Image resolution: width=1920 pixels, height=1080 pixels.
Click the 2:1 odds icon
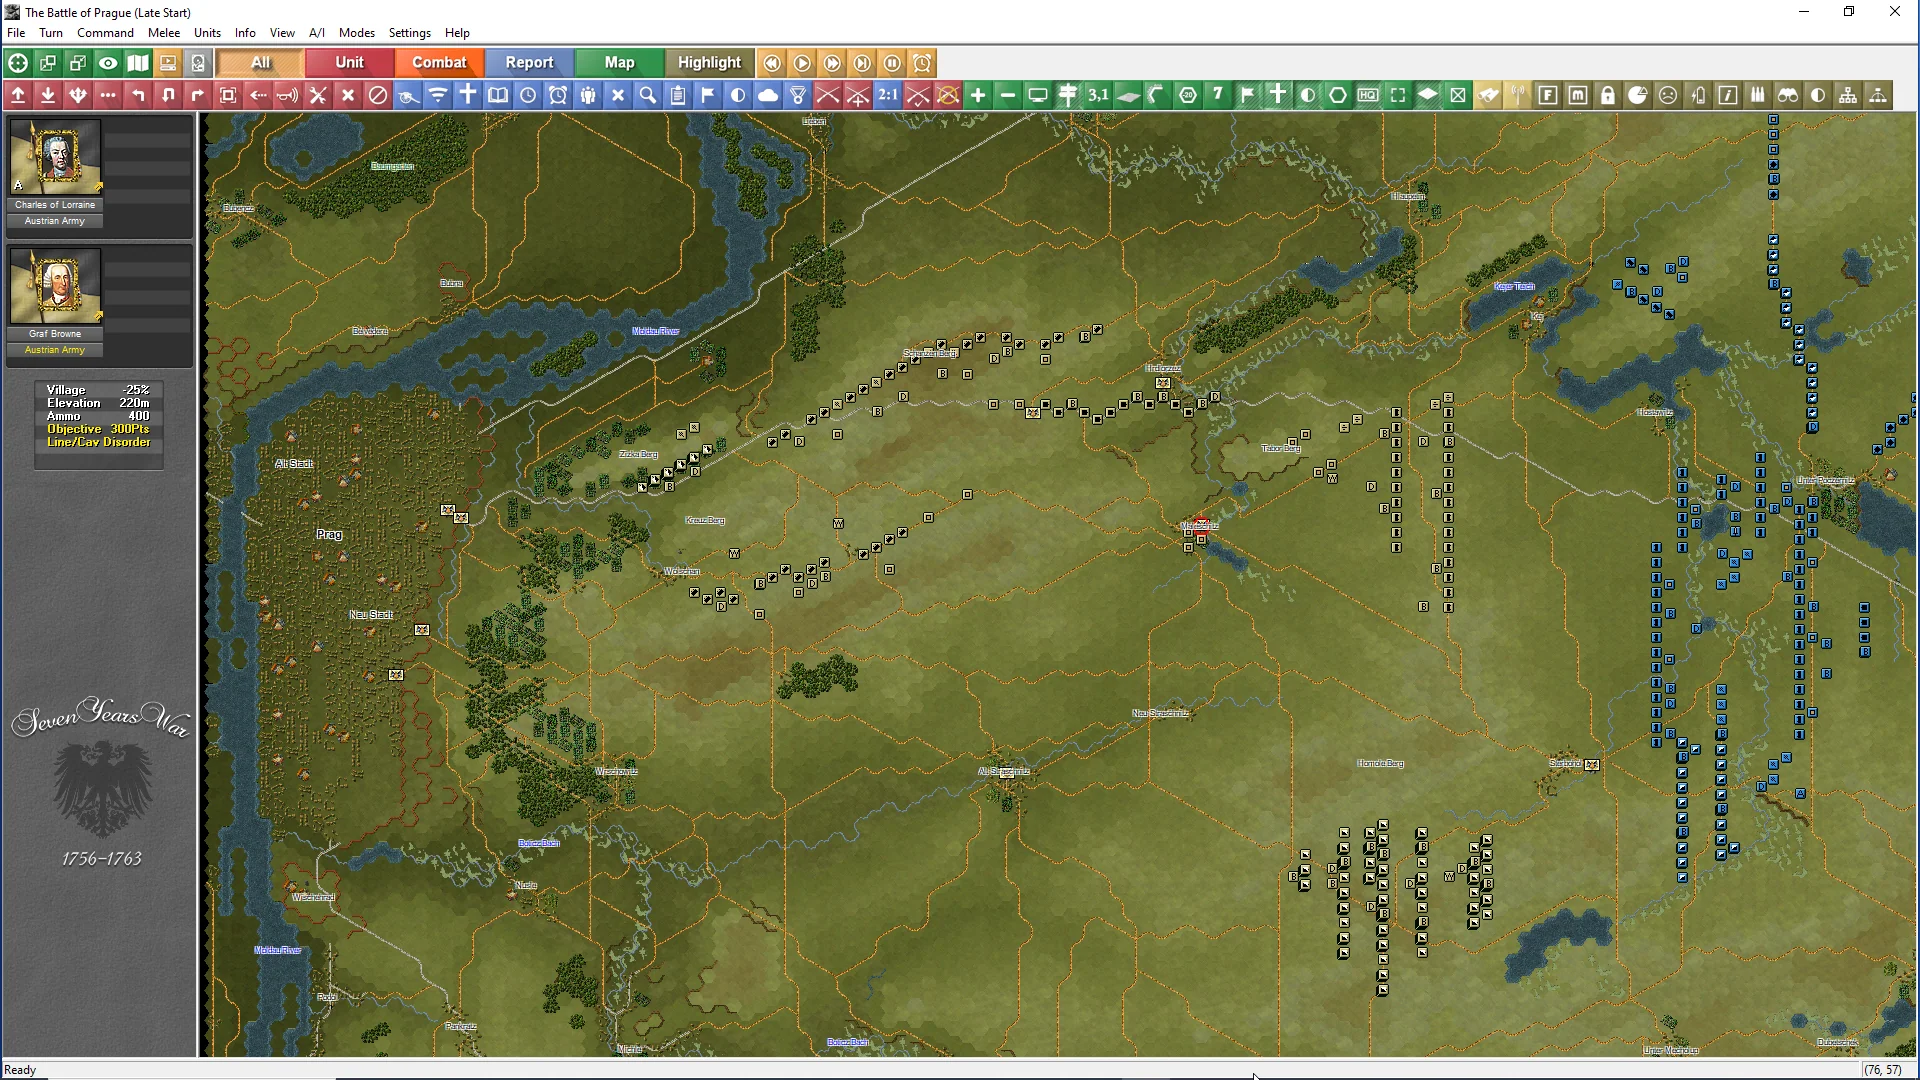pyautogui.click(x=888, y=95)
